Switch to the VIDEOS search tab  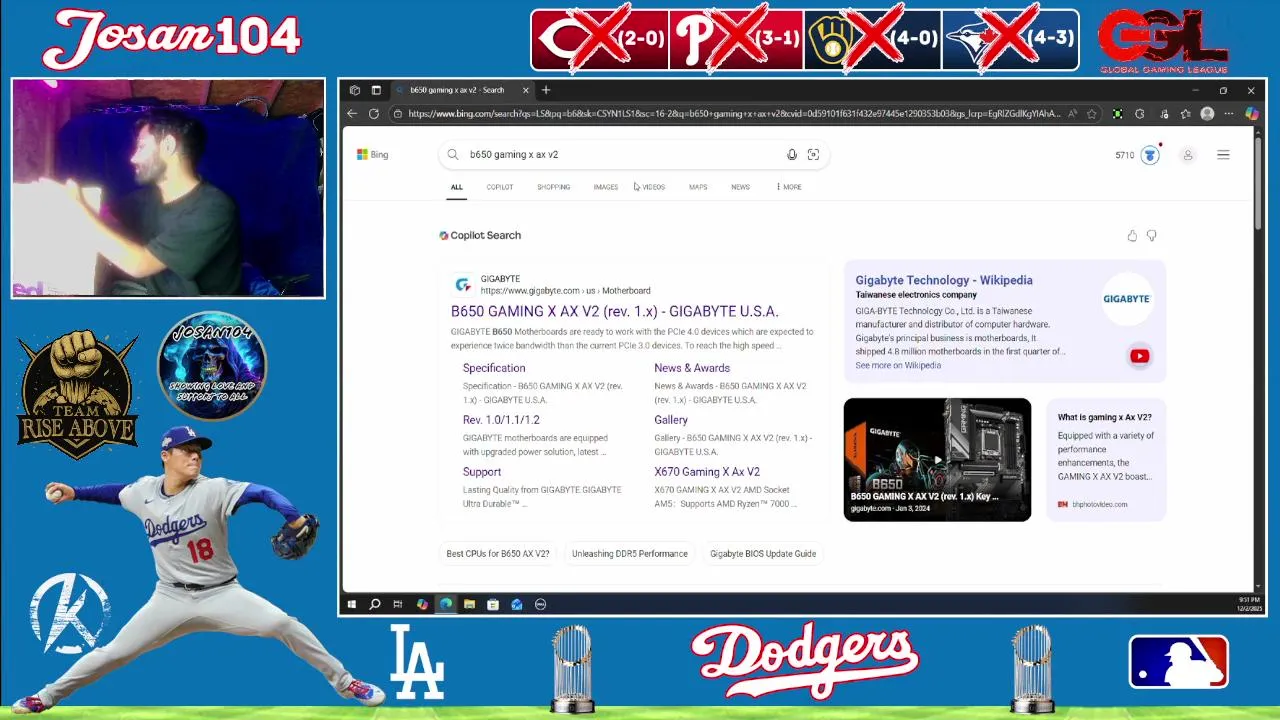(x=654, y=187)
